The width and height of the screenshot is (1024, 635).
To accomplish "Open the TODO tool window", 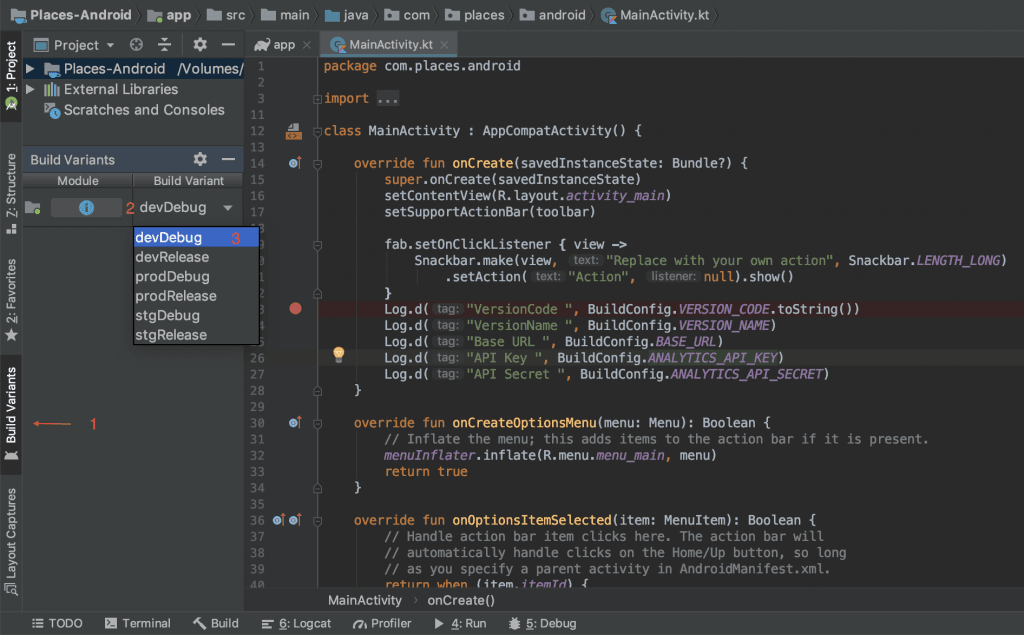I will [x=57, y=623].
